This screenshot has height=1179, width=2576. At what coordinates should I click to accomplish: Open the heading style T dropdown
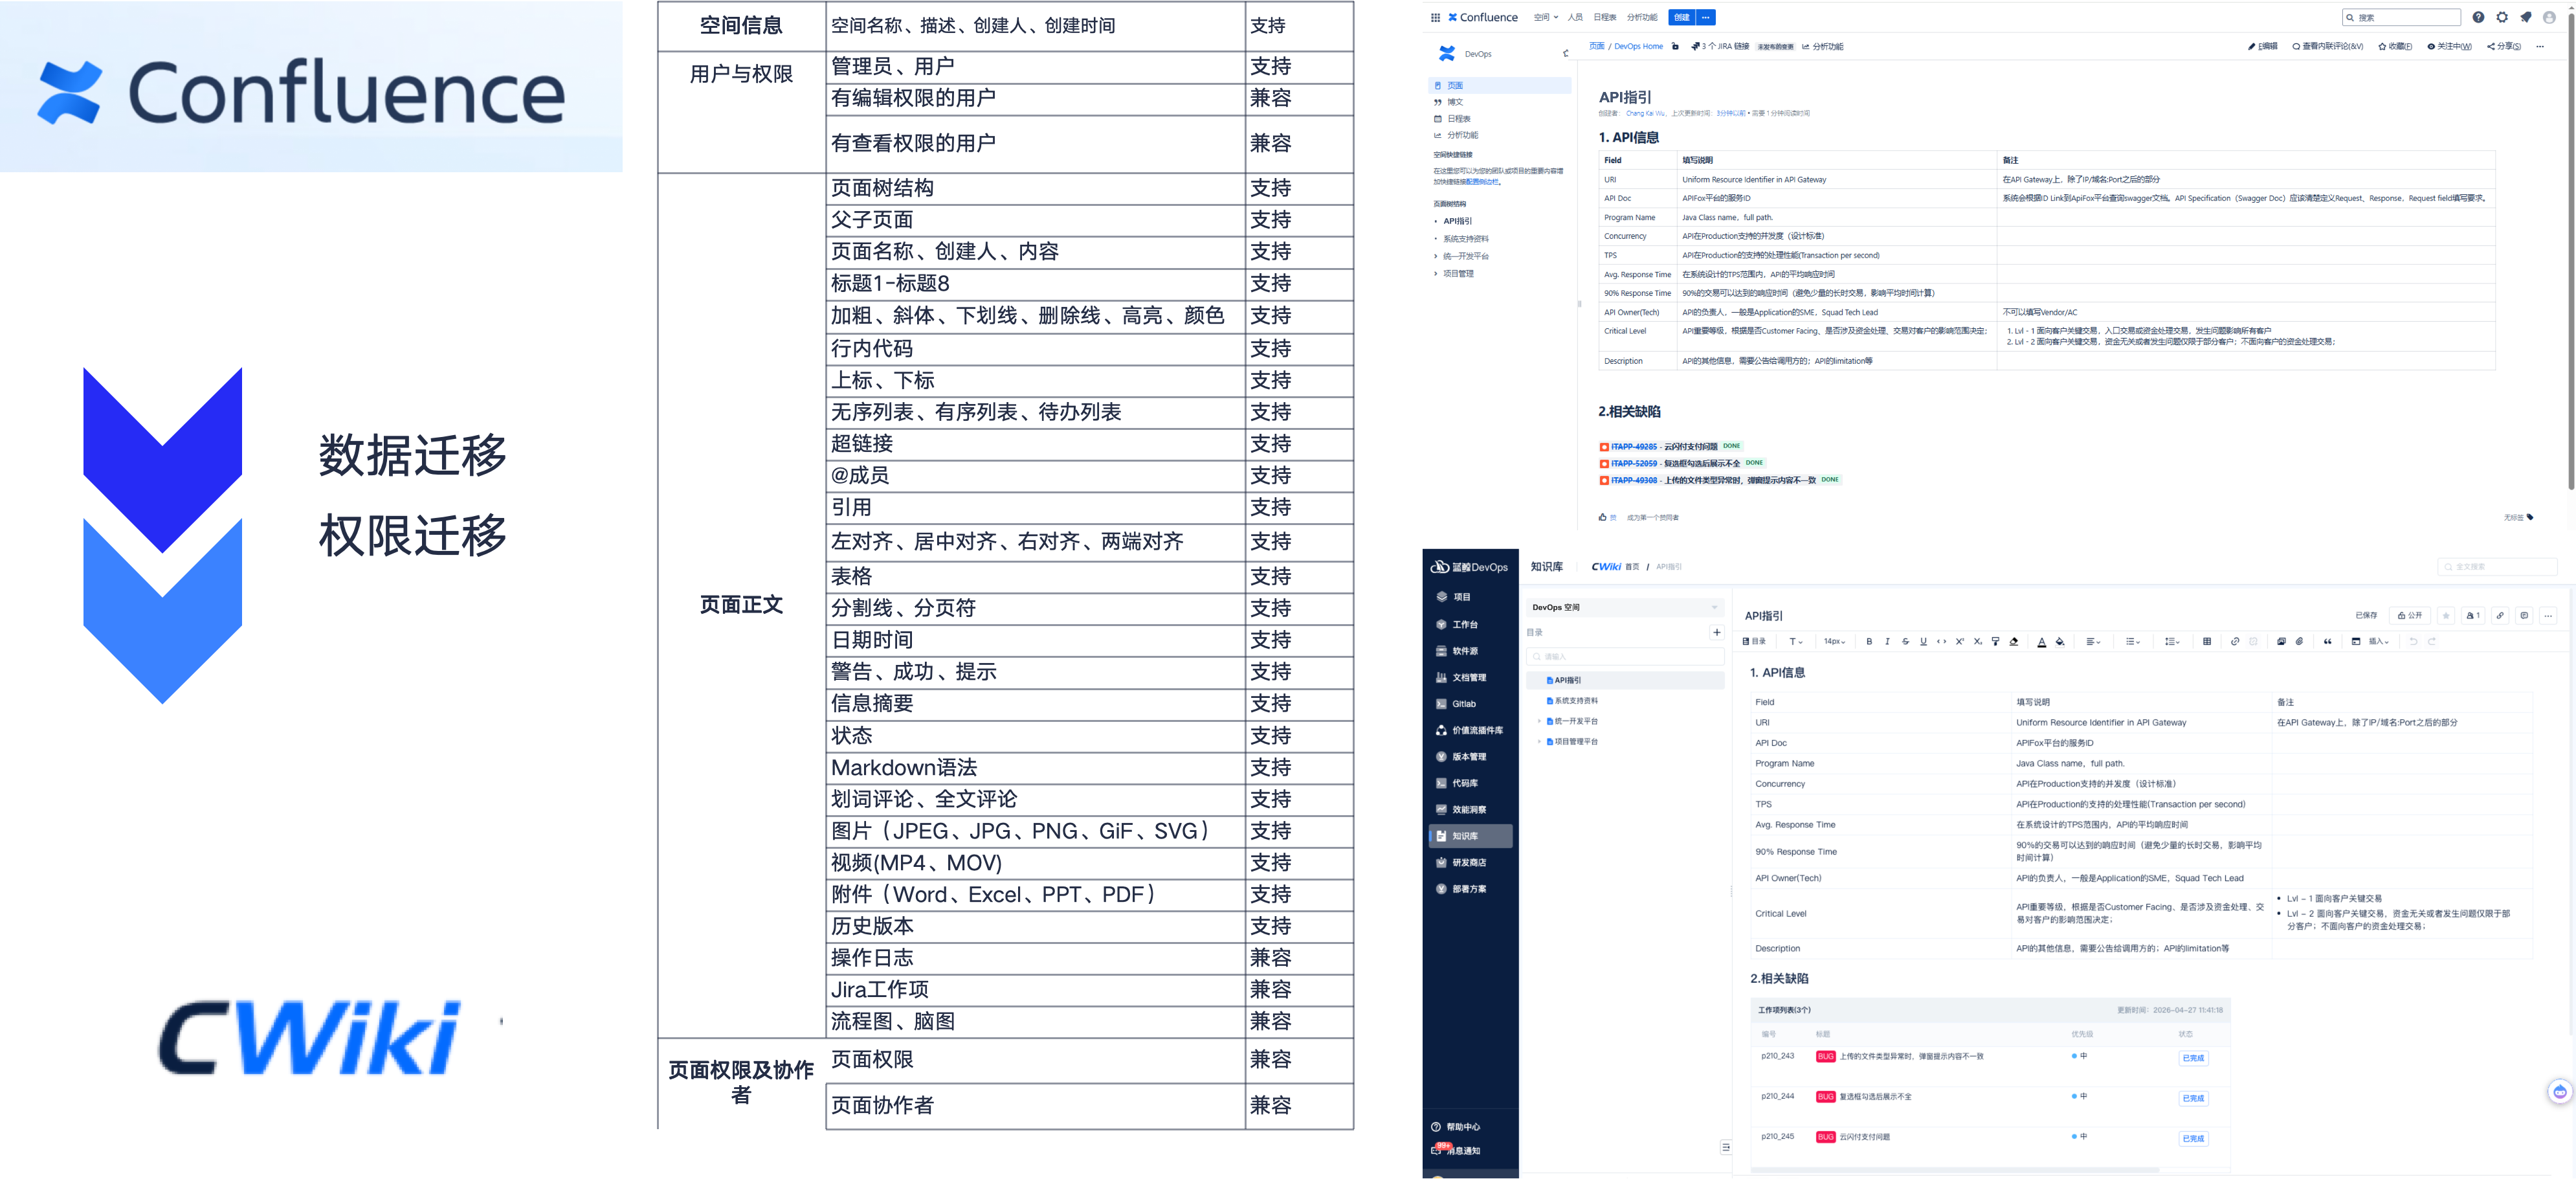pos(1796,641)
